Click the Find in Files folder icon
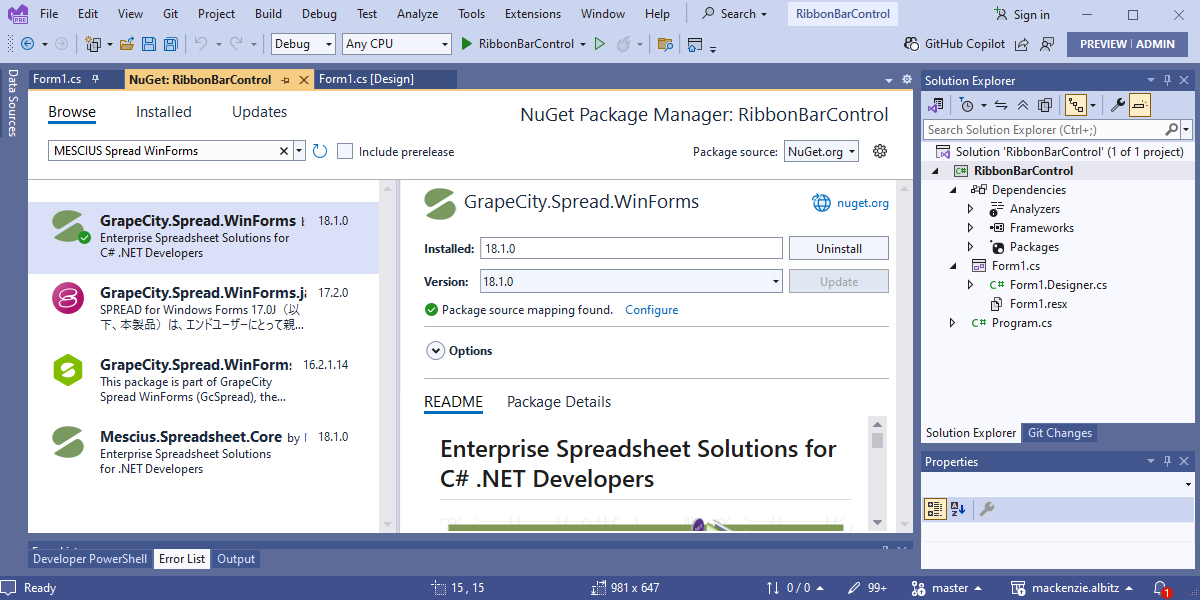This screenshot has height=600, width=1200. 665,44
